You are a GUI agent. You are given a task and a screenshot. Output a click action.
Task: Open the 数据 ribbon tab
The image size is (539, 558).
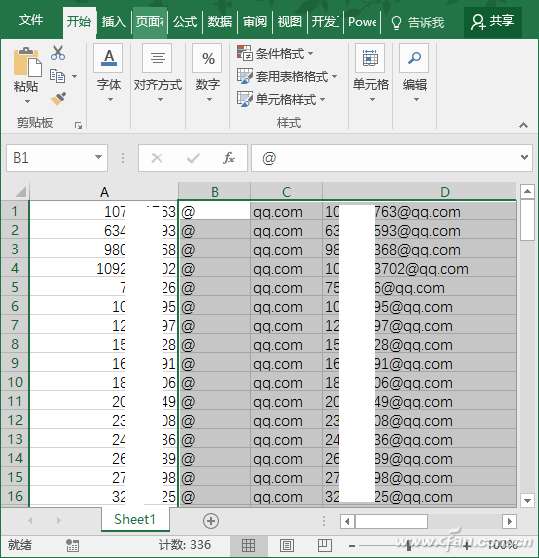220,22
